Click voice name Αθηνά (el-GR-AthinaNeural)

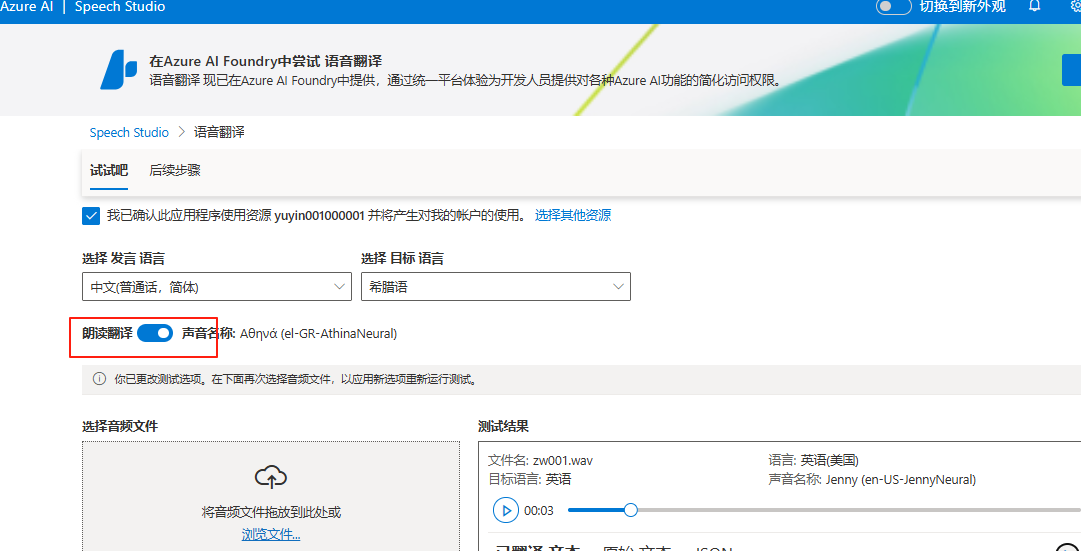[x=319, y=334]
